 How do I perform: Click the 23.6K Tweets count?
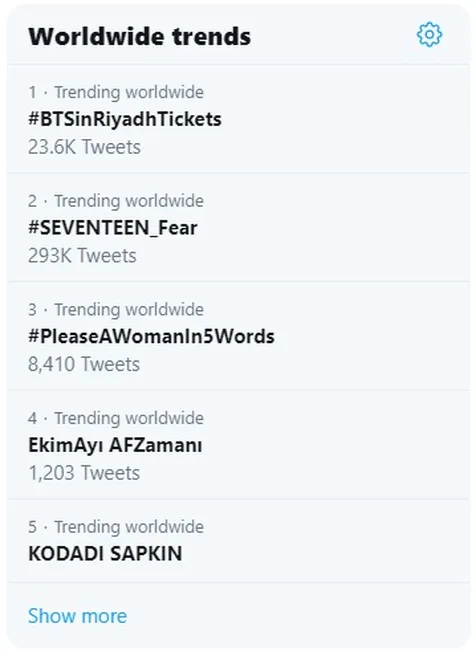84,147
